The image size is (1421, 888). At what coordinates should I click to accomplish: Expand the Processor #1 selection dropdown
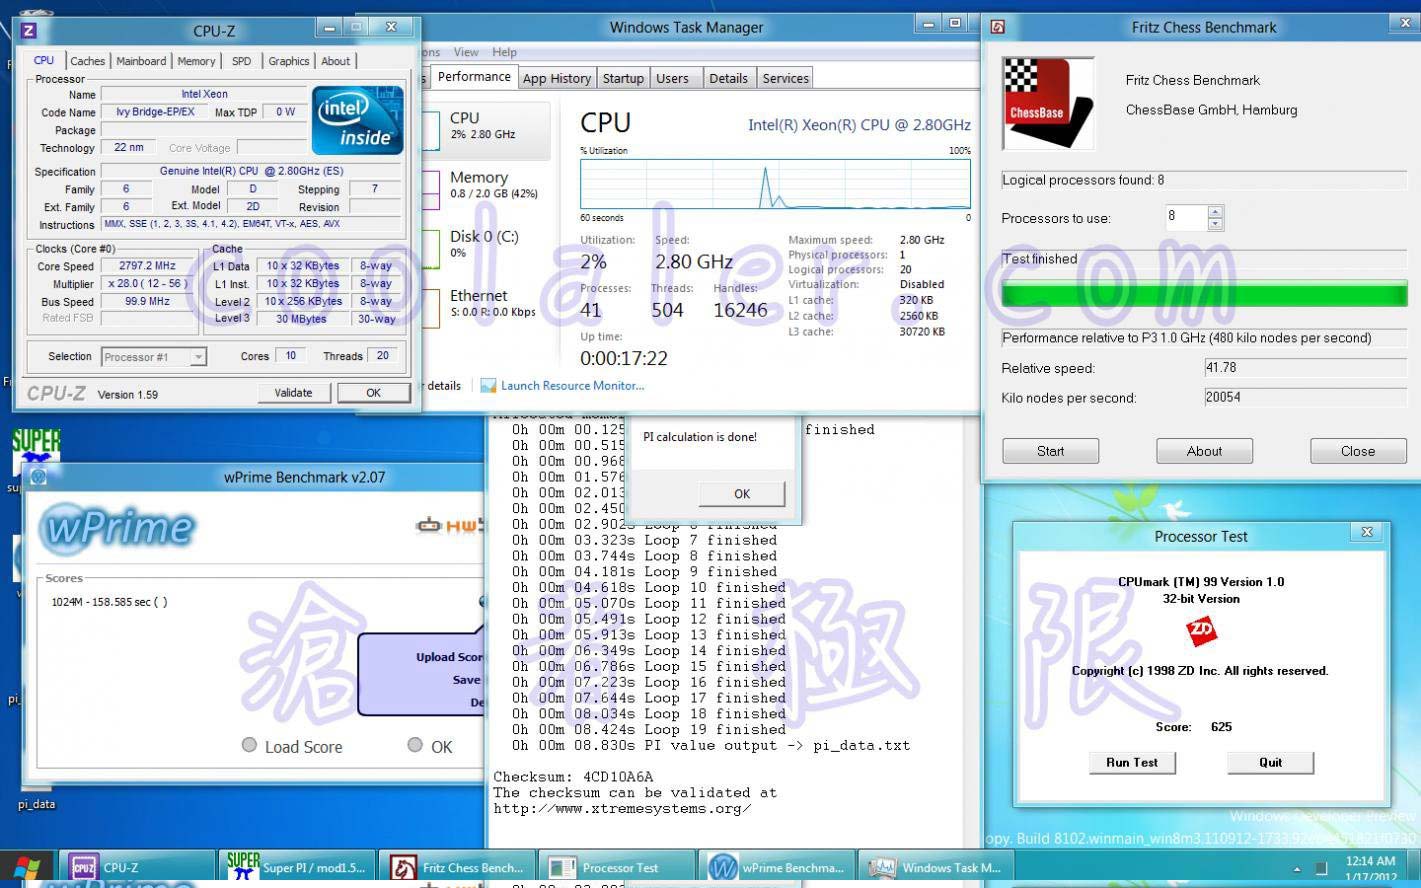click(x=198, y=357)
